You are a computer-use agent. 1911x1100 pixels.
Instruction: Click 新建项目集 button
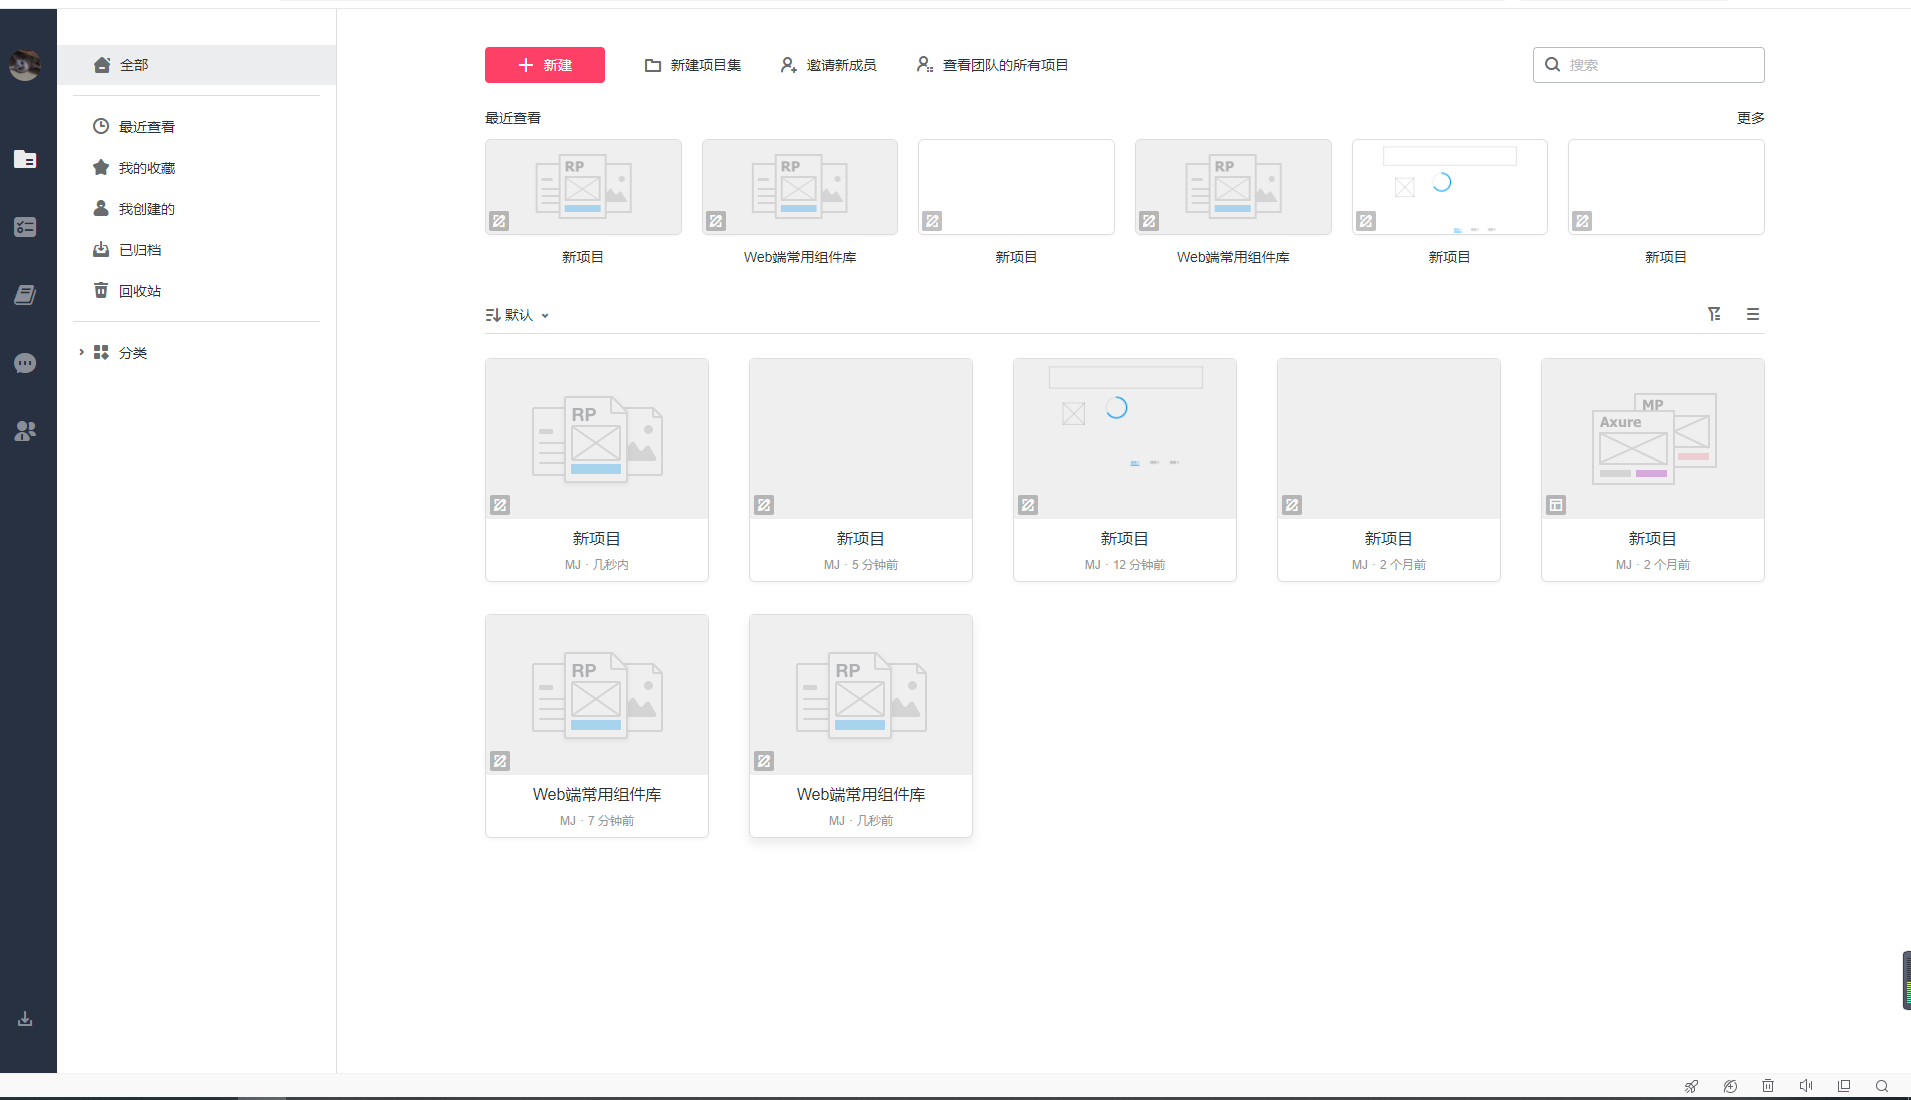pos(693,65)
